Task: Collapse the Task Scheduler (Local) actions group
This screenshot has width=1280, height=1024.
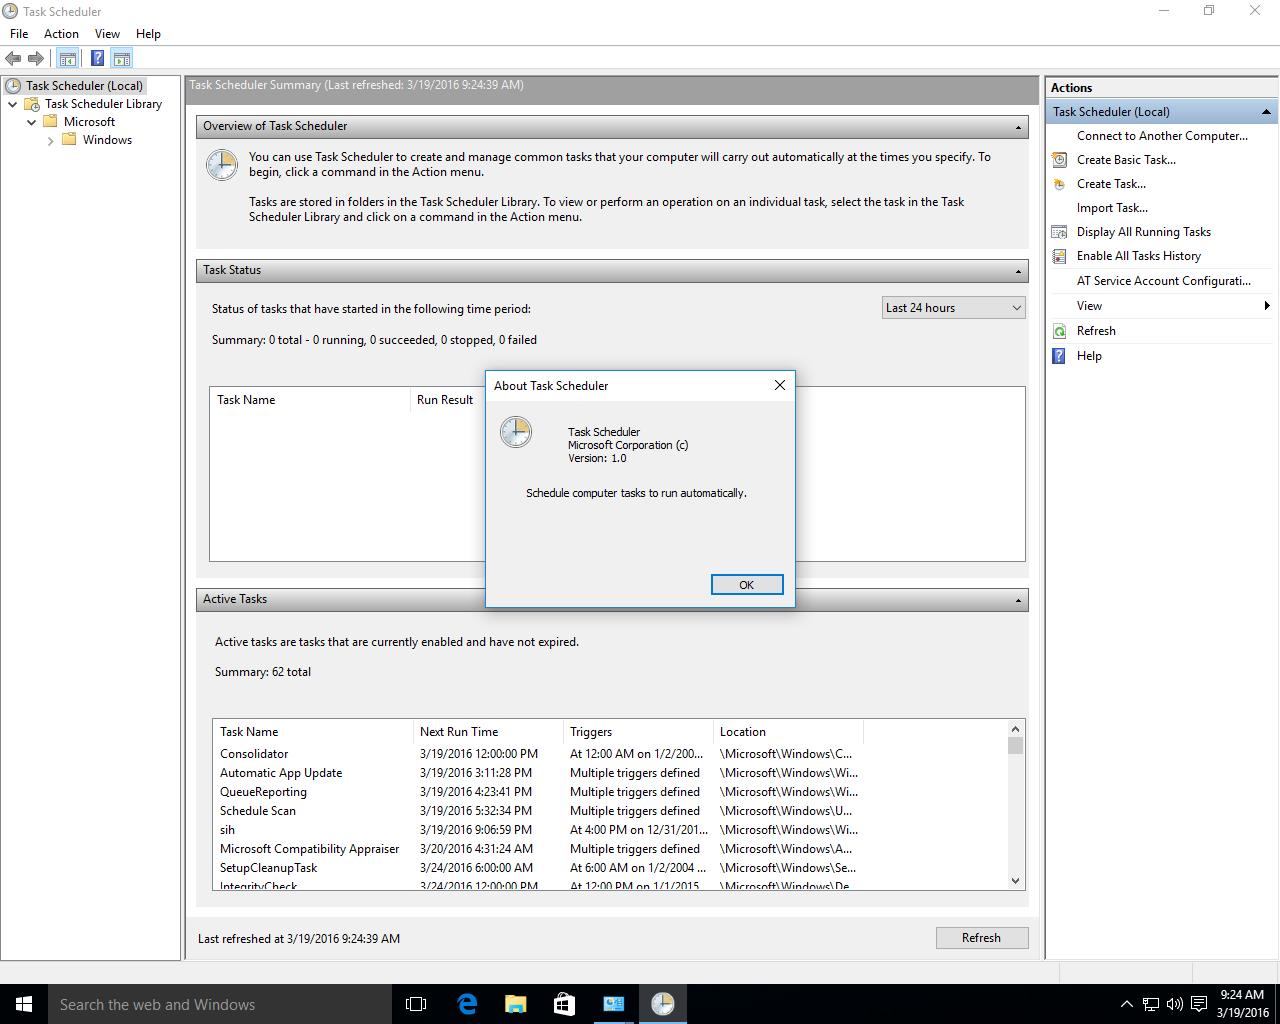Action: pos(1266,112)
